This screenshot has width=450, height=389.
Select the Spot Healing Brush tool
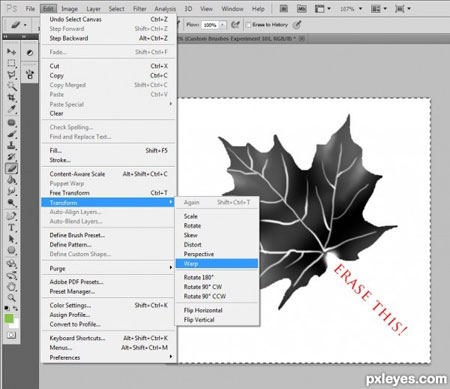pos(11,123)
